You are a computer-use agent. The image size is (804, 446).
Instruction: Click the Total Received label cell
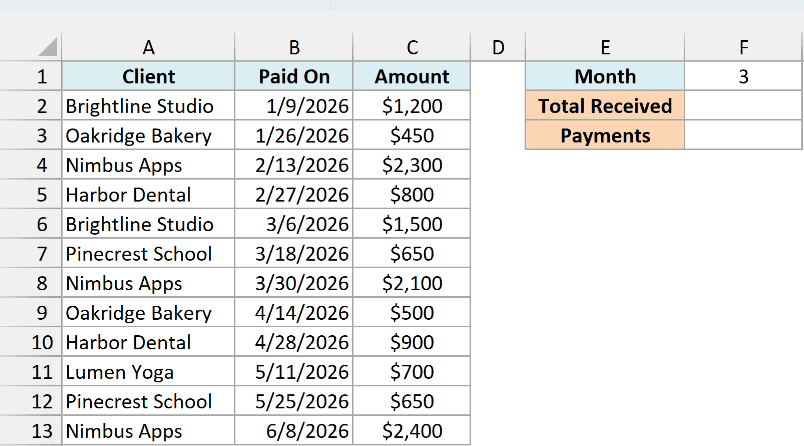605,106
